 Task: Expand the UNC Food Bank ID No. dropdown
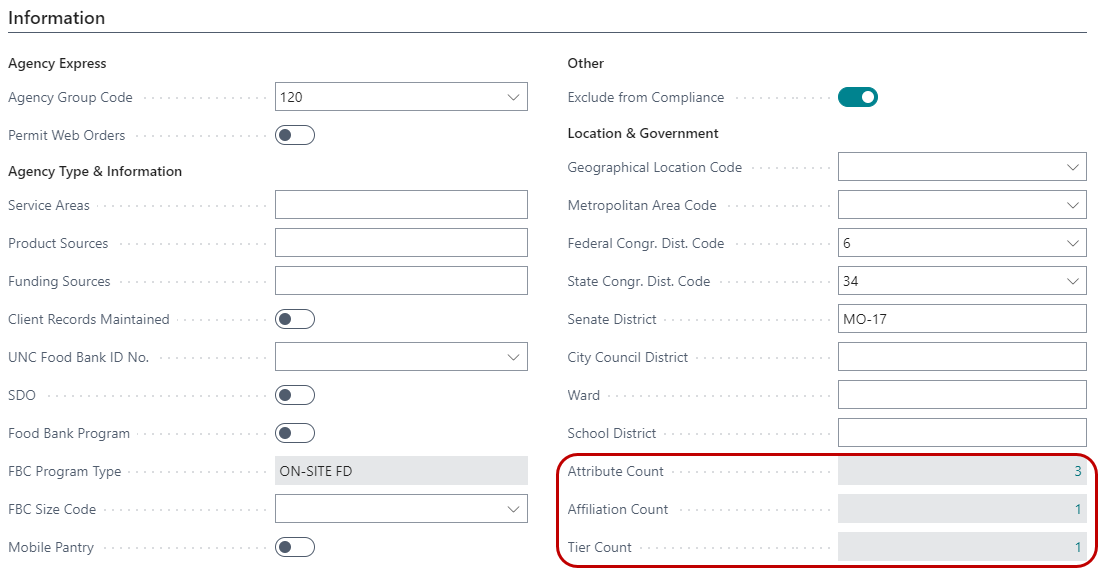(514, 357)
